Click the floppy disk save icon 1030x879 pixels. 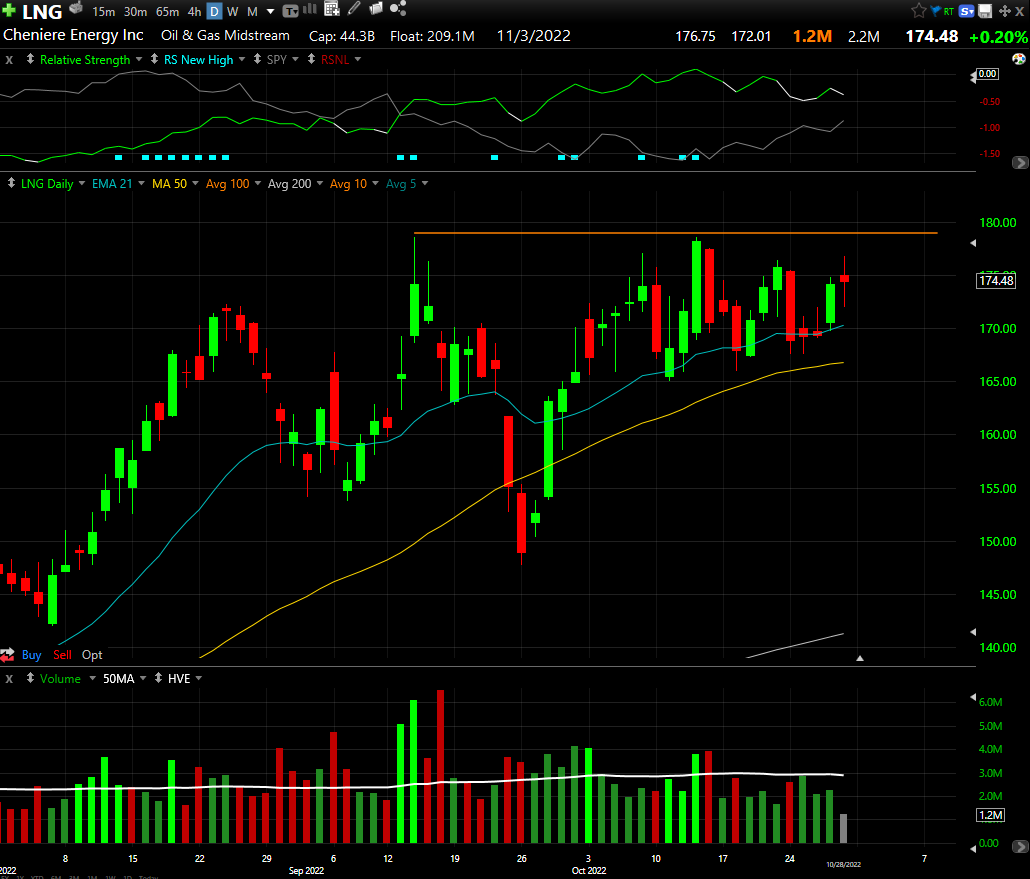tap(985, 11)
